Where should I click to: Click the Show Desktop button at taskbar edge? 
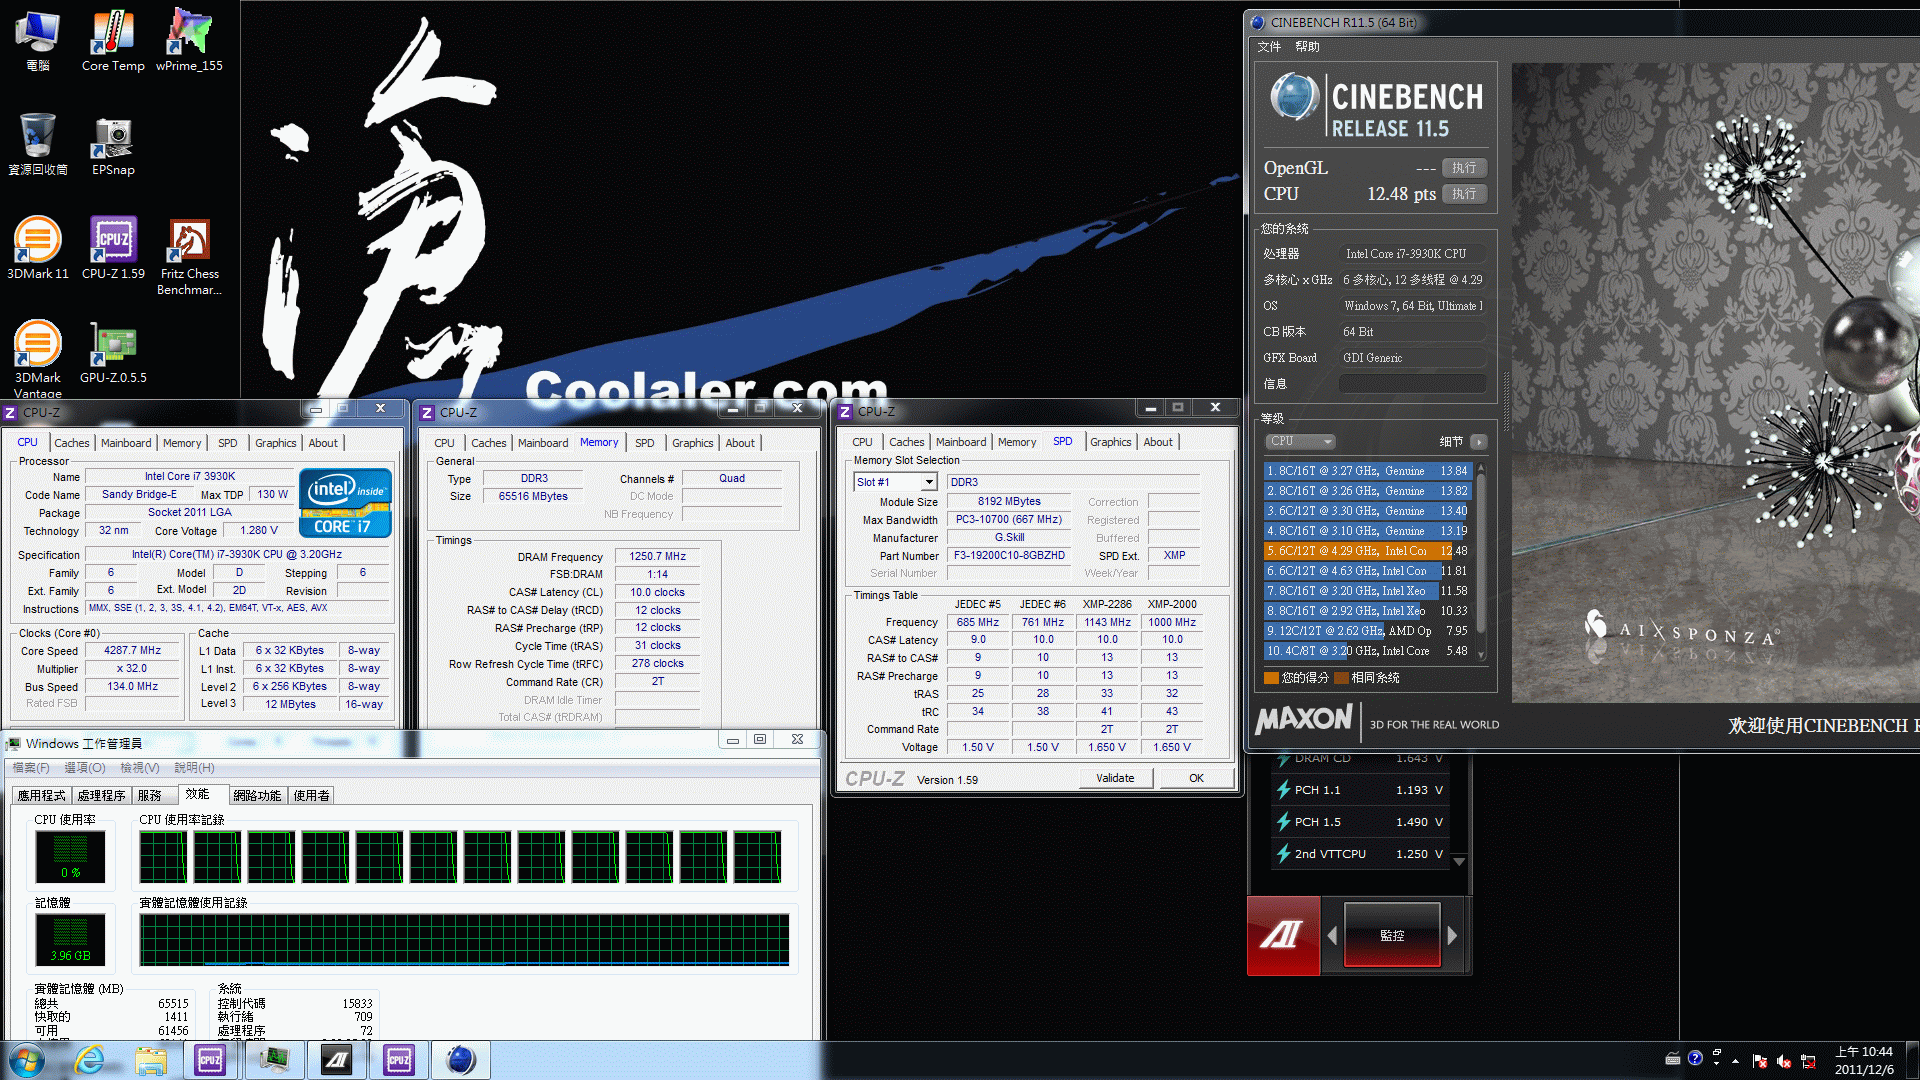click(x=1913, y=1060)
